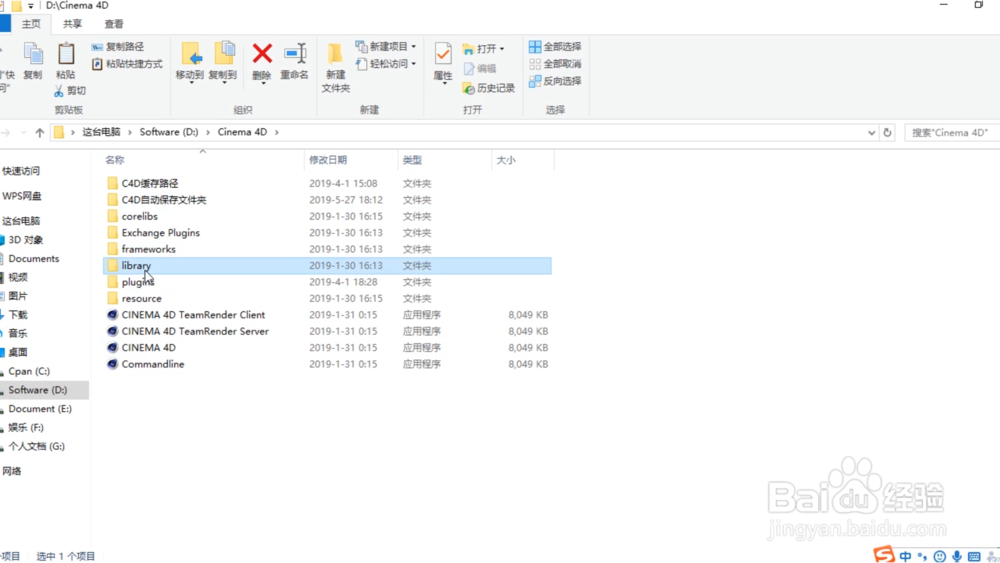Expand the address bar history dropdown
The image size is (1000, 563).
tap(871, 133)
